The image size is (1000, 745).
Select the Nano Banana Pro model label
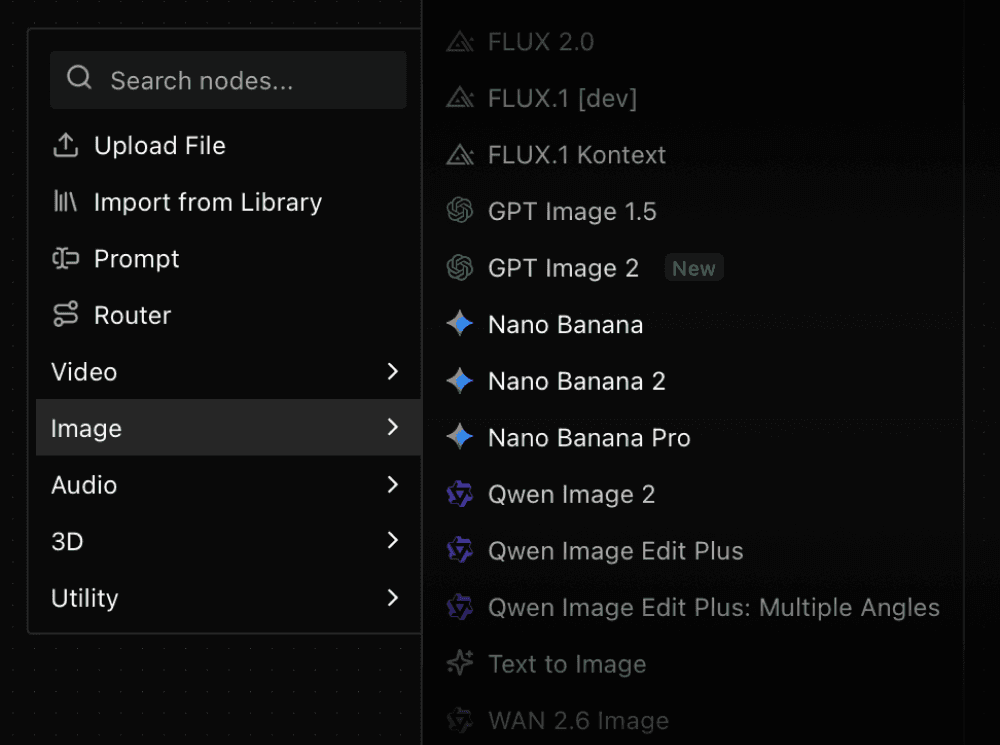pyautogui.click(x=589, y=438)
